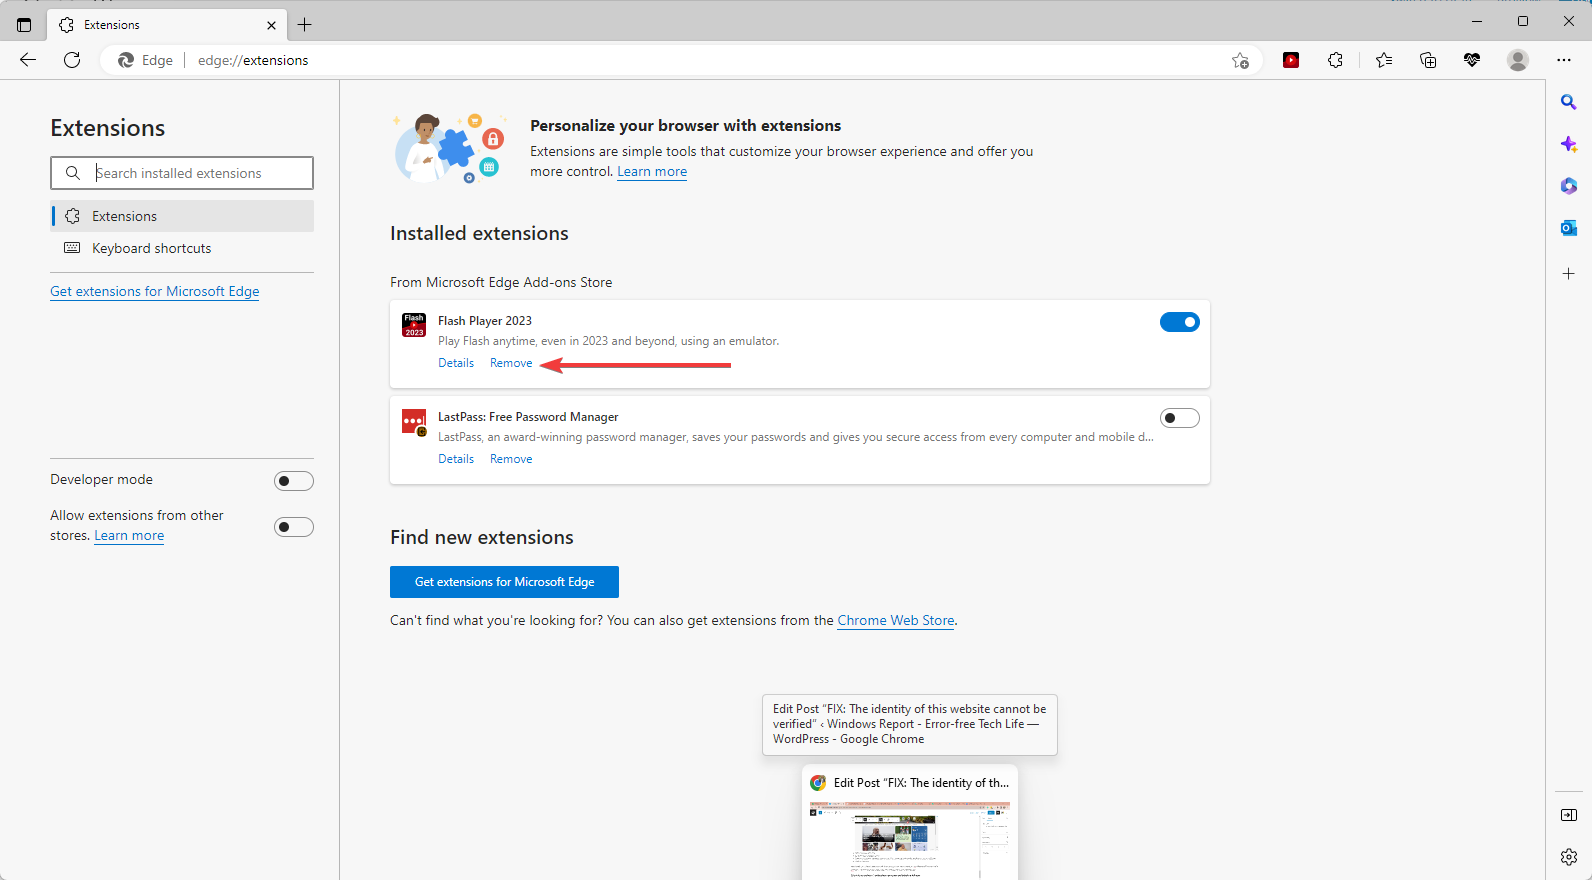This screenshot has height=880, width=1592.
Task: Refresh the extensions page
Action: [x=72, y=60]
